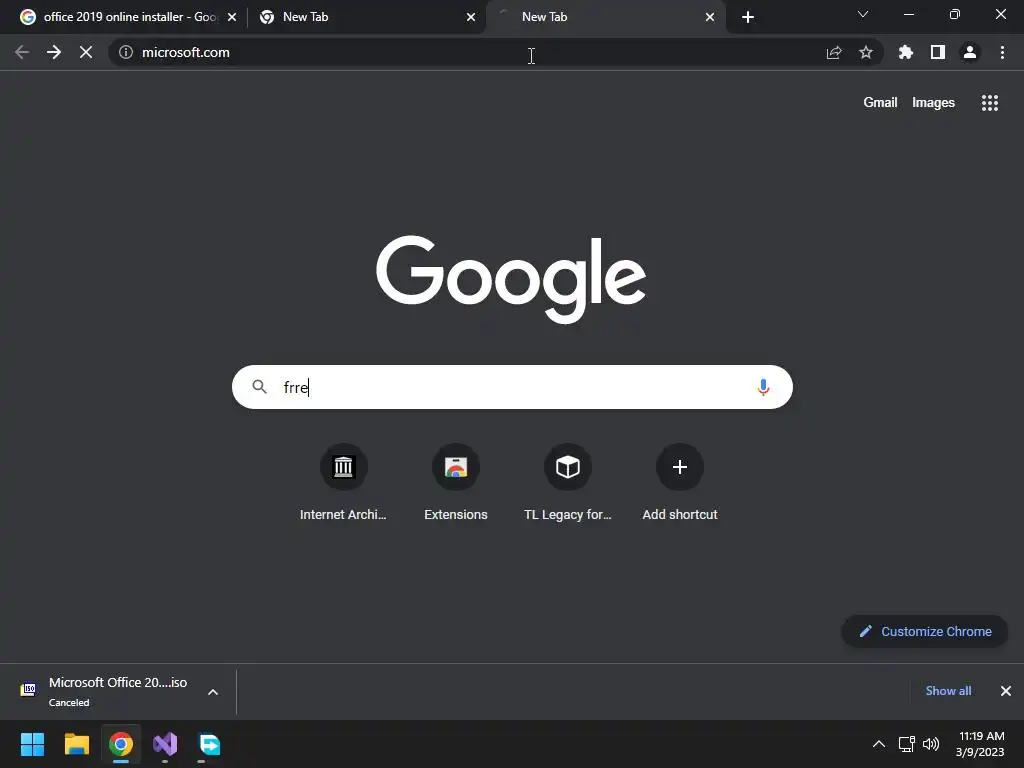The height and width of the screenshot is (768, 1024).
Task: Open the teal arrow app in the taskbar
Action: click(210, 744)
